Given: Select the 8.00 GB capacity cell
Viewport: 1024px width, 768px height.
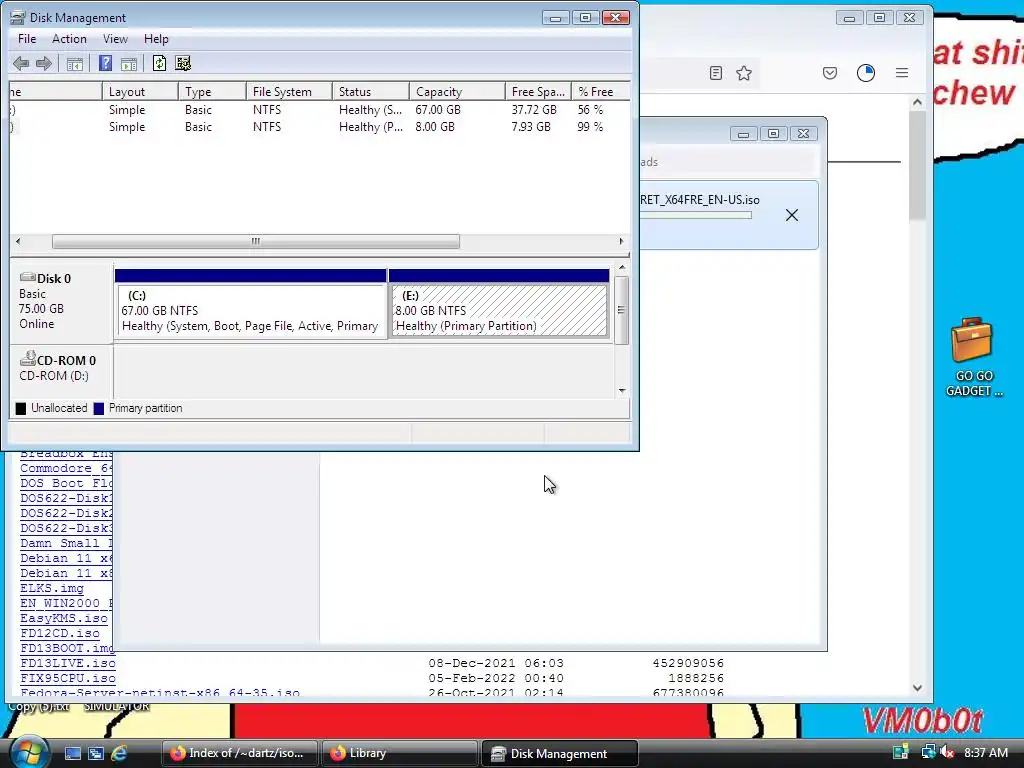Looking at the screenshot, I should [x=434, y=127].
